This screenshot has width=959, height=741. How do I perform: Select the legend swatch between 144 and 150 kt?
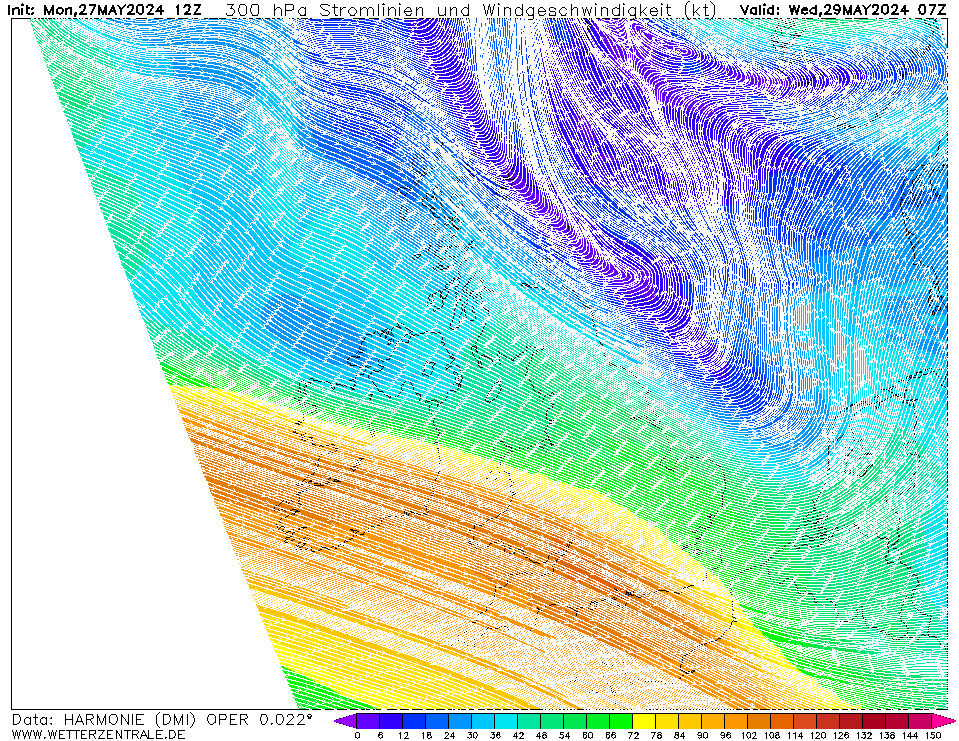(x=921, y=721)
